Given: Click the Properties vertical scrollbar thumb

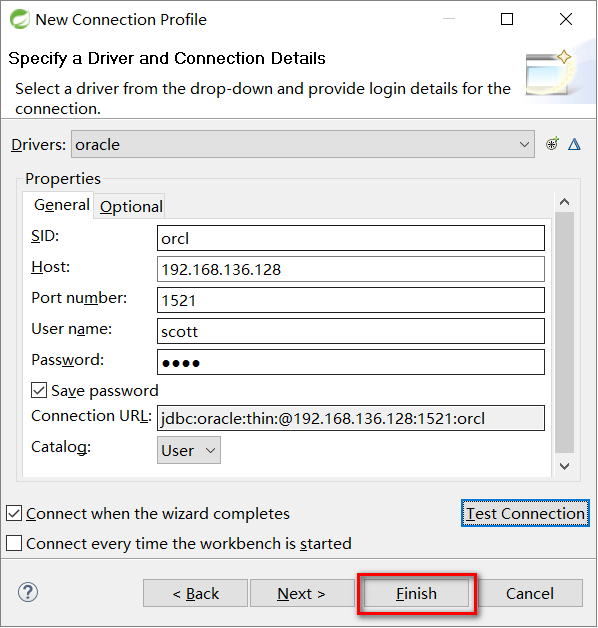Looking at the screenshot, I should pyautogui.click(x=565, y=332).
